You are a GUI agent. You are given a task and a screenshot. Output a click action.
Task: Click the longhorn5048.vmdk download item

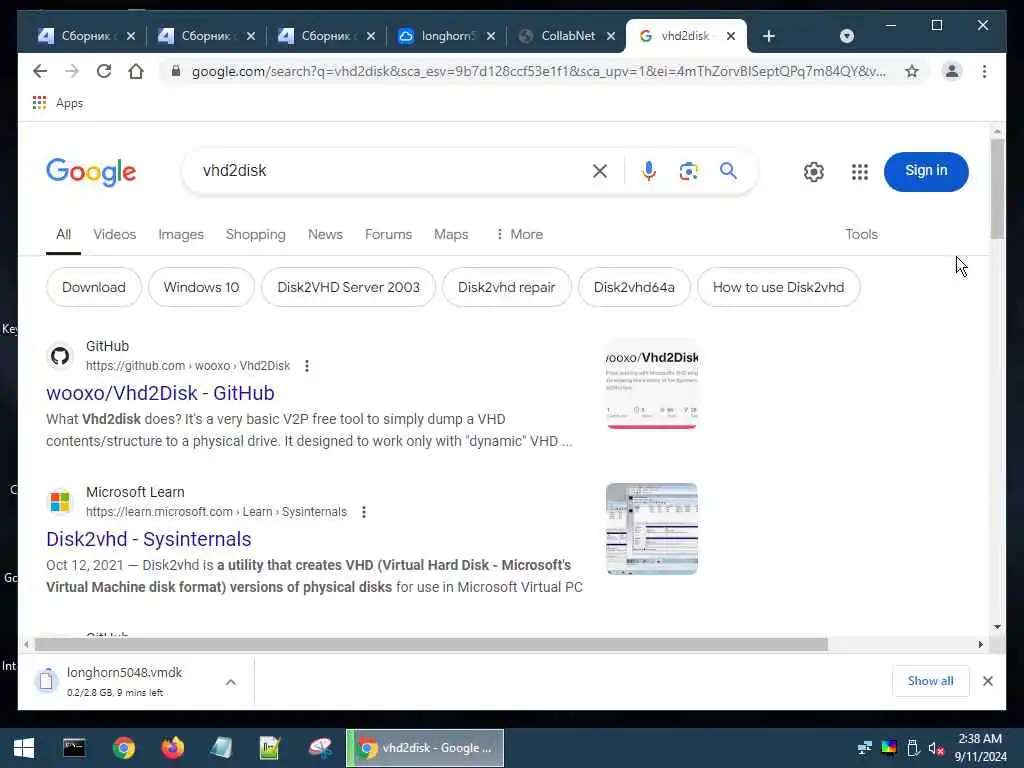click(x=124, y=682)
